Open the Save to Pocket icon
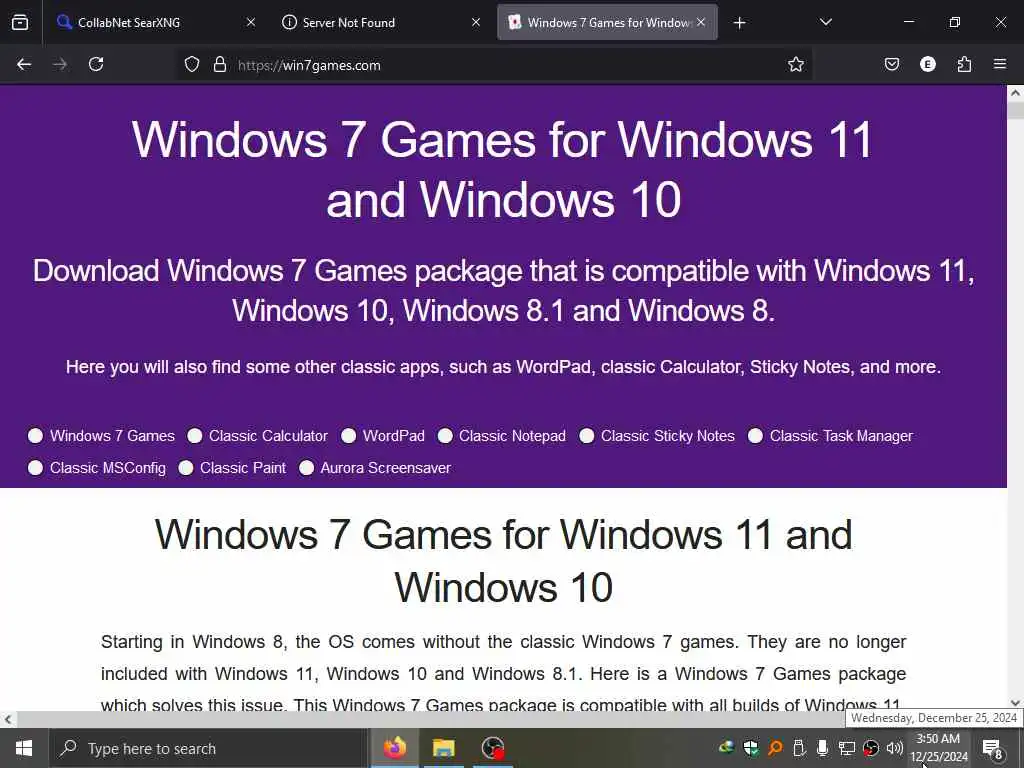Image resolution: width=1024 pixels, height=768 pixels. pyautogui.click(x=891, y=65)
